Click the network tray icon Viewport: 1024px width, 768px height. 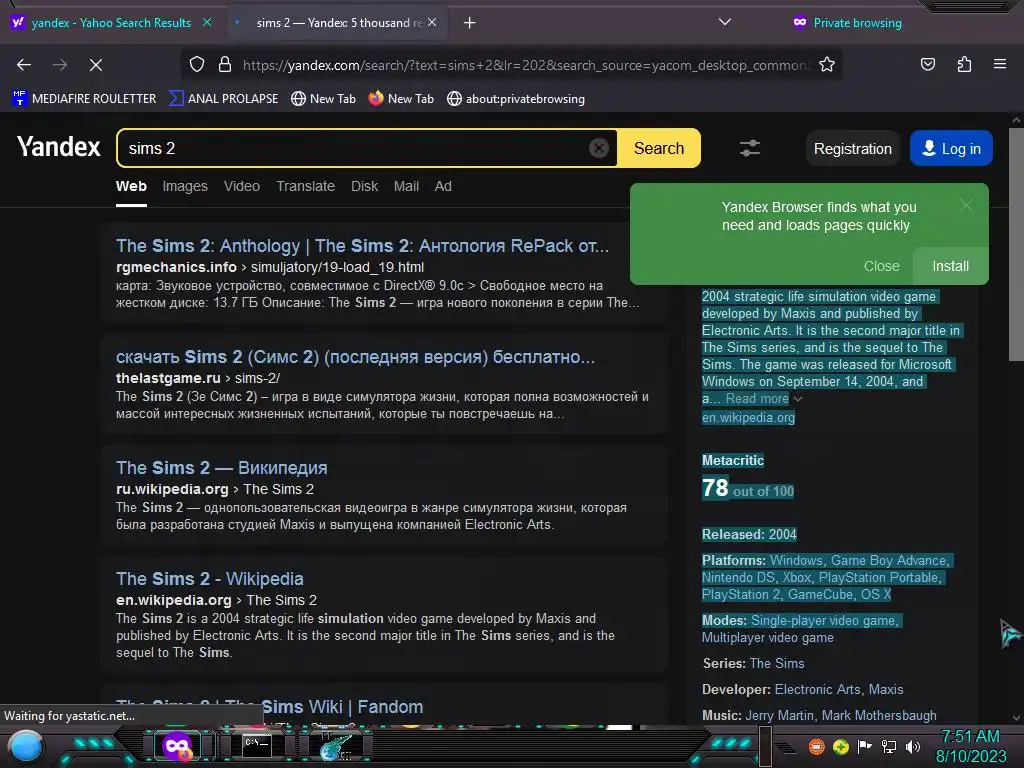click(889, 746)
